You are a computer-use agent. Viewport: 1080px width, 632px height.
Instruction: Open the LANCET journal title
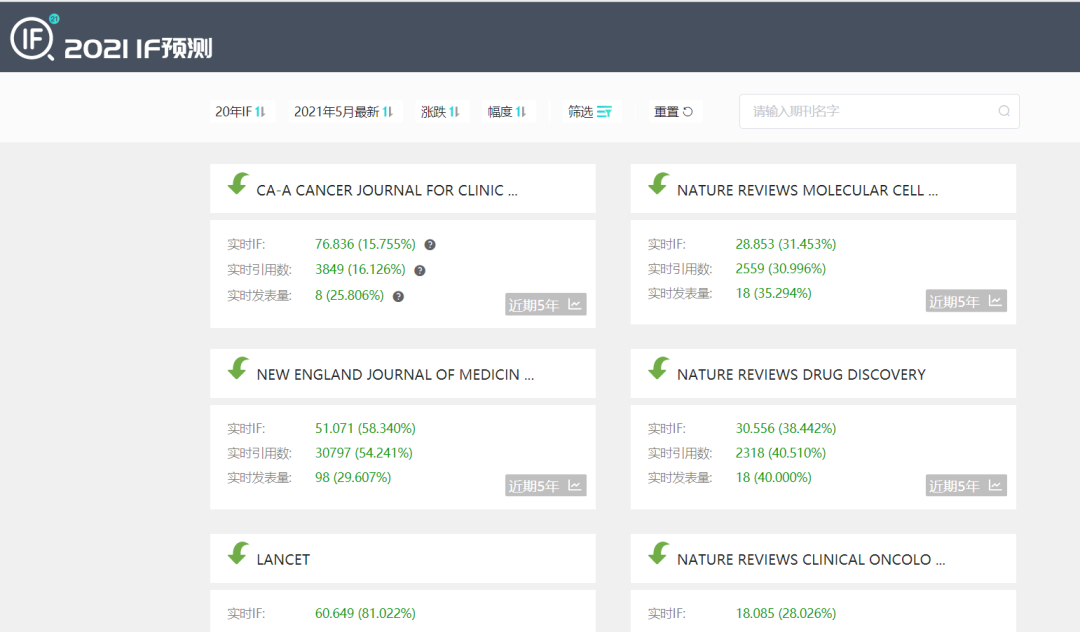(x=283, y=560)
